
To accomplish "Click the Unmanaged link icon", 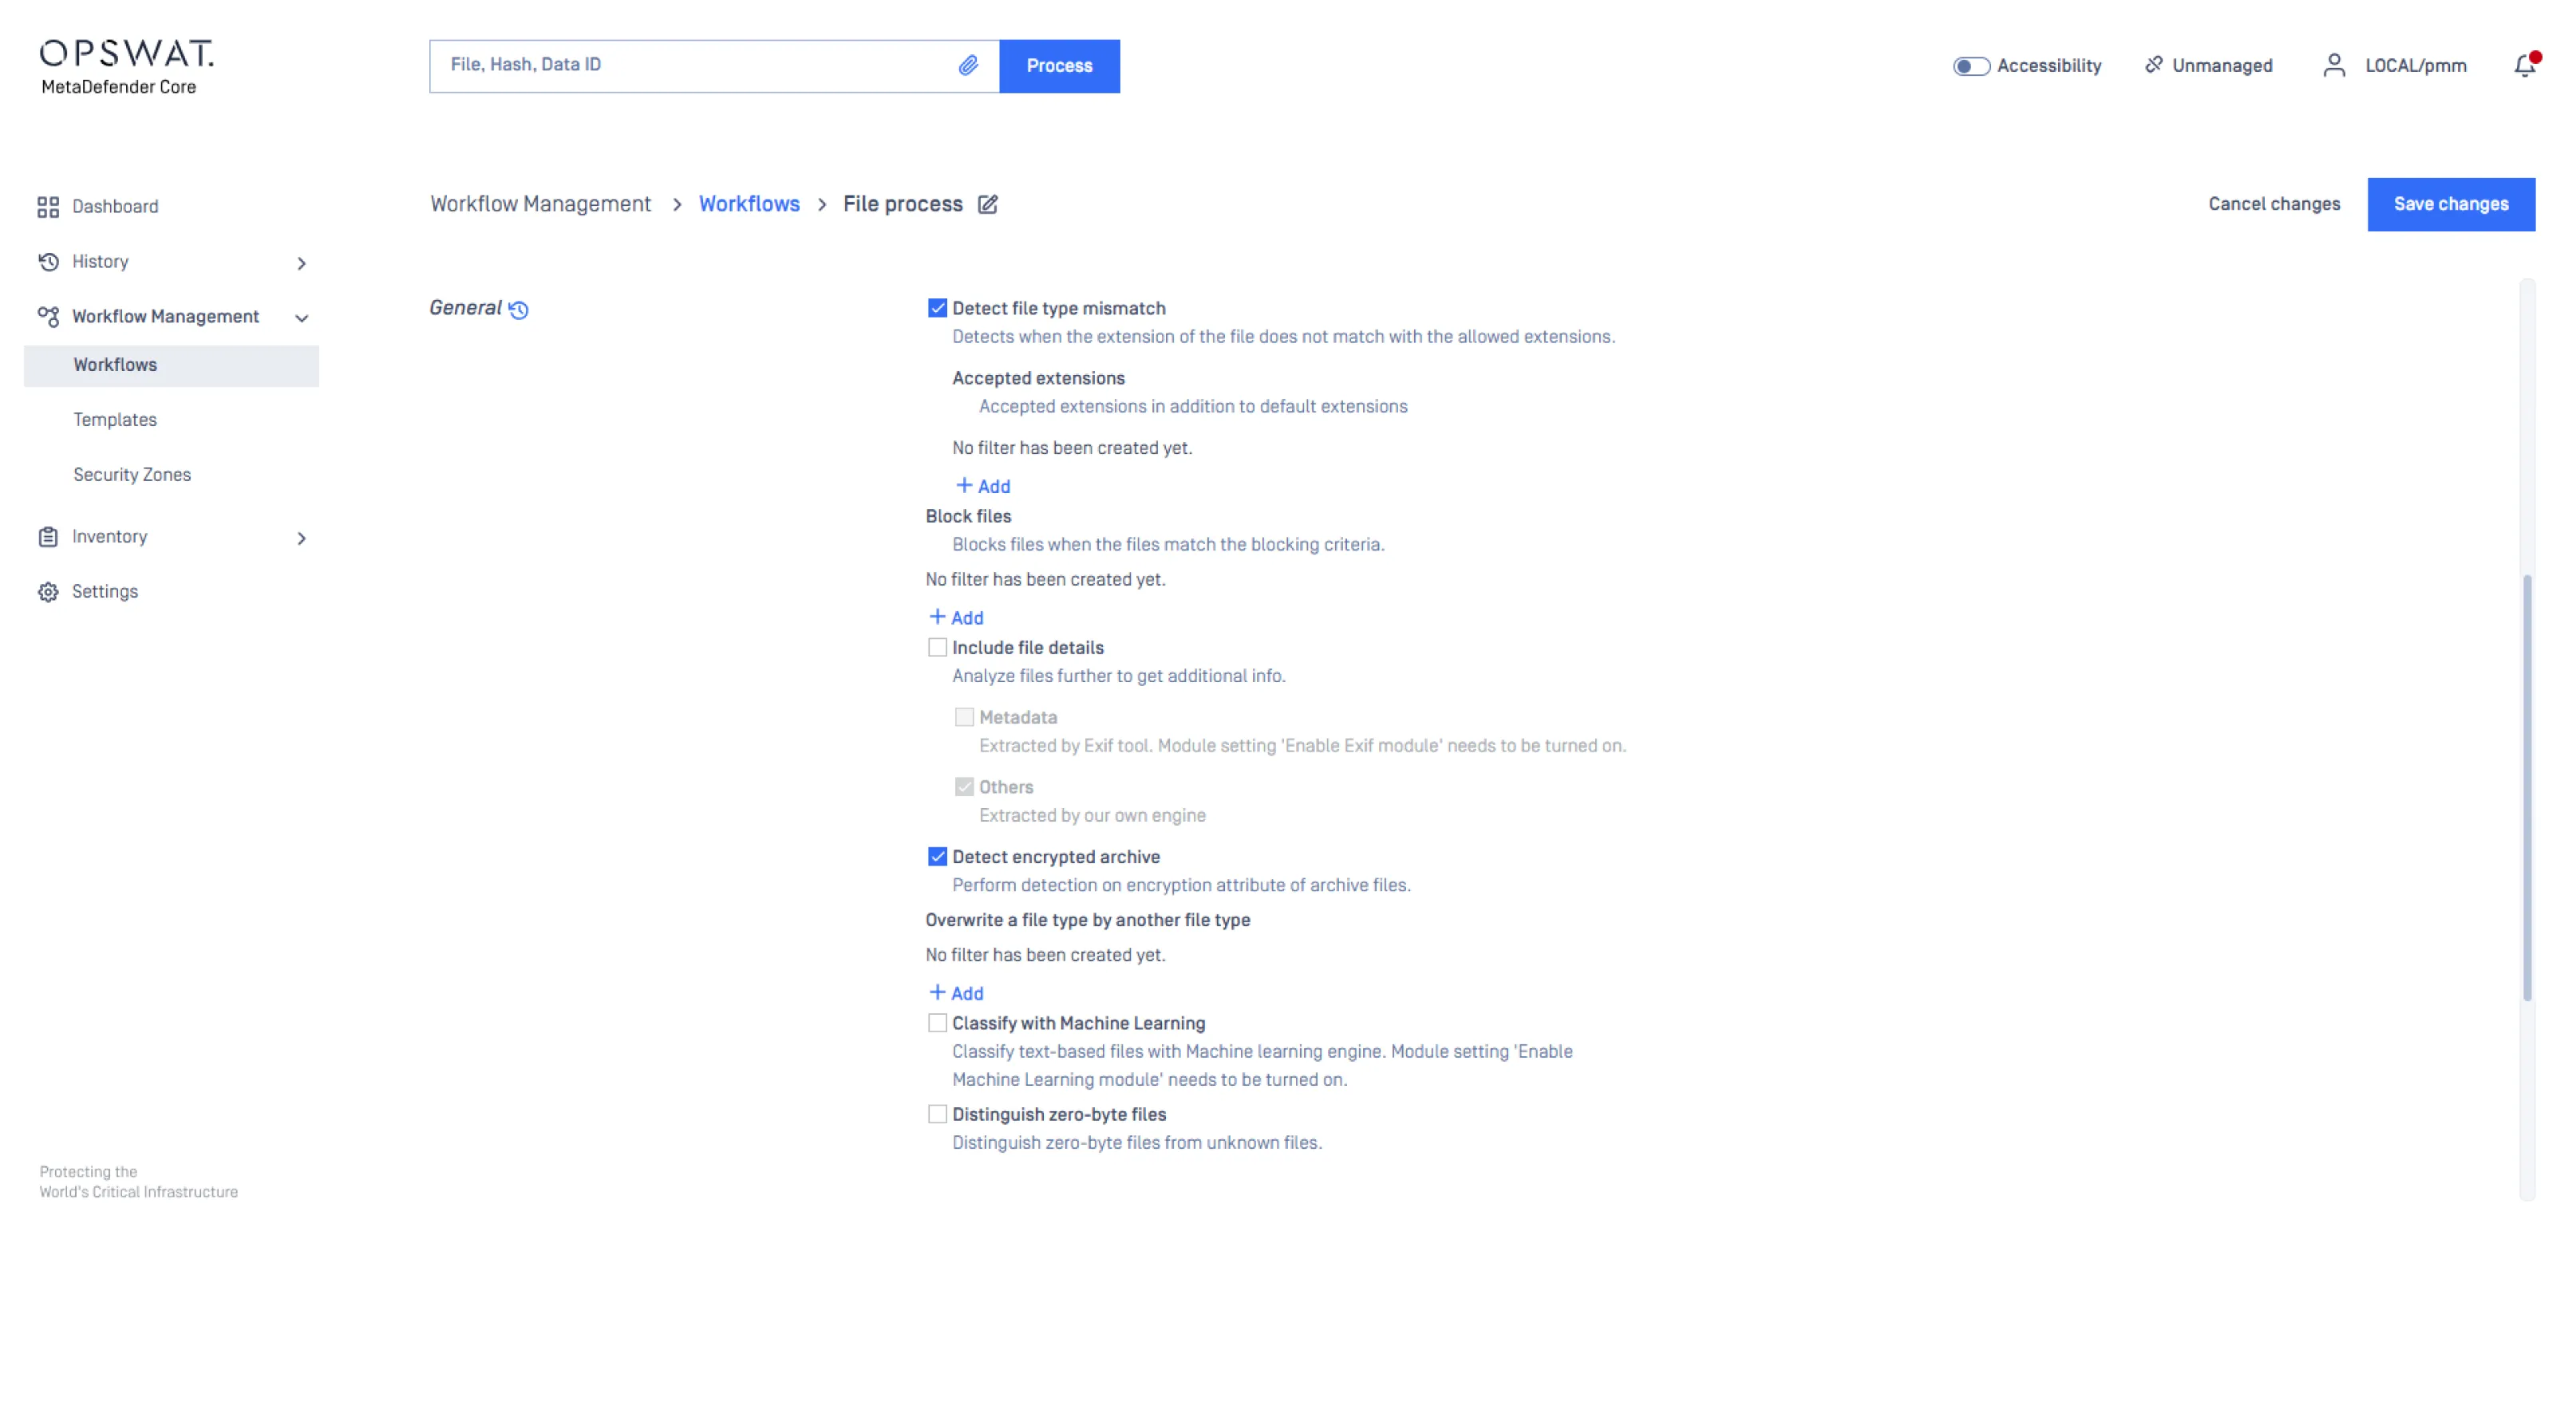I will tap(2154, 65).
